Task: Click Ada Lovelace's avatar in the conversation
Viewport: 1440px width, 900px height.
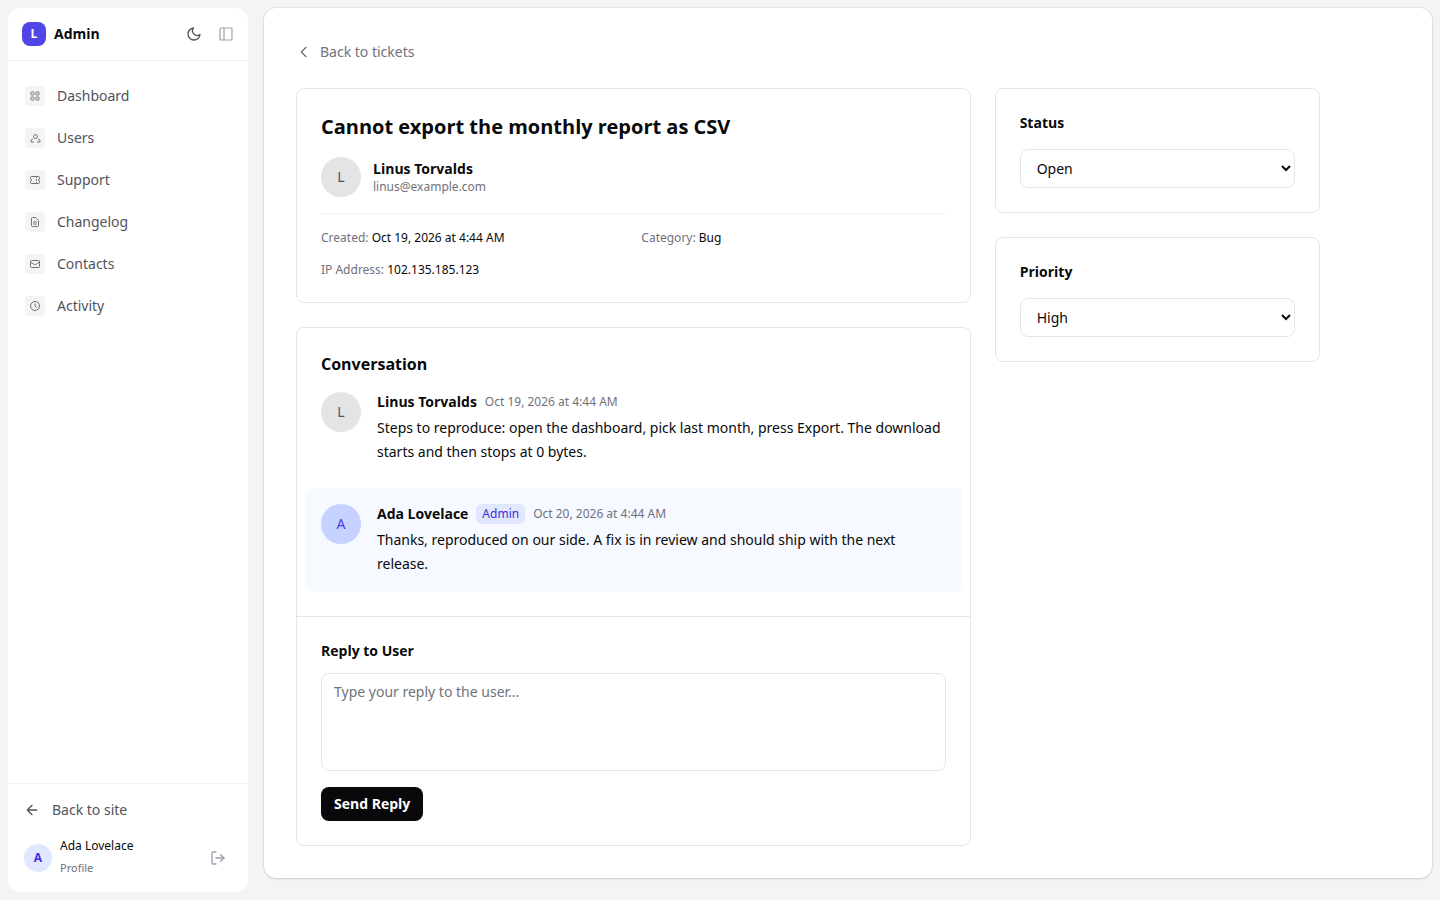Action: pyautogui.click(x=341, y=524)
